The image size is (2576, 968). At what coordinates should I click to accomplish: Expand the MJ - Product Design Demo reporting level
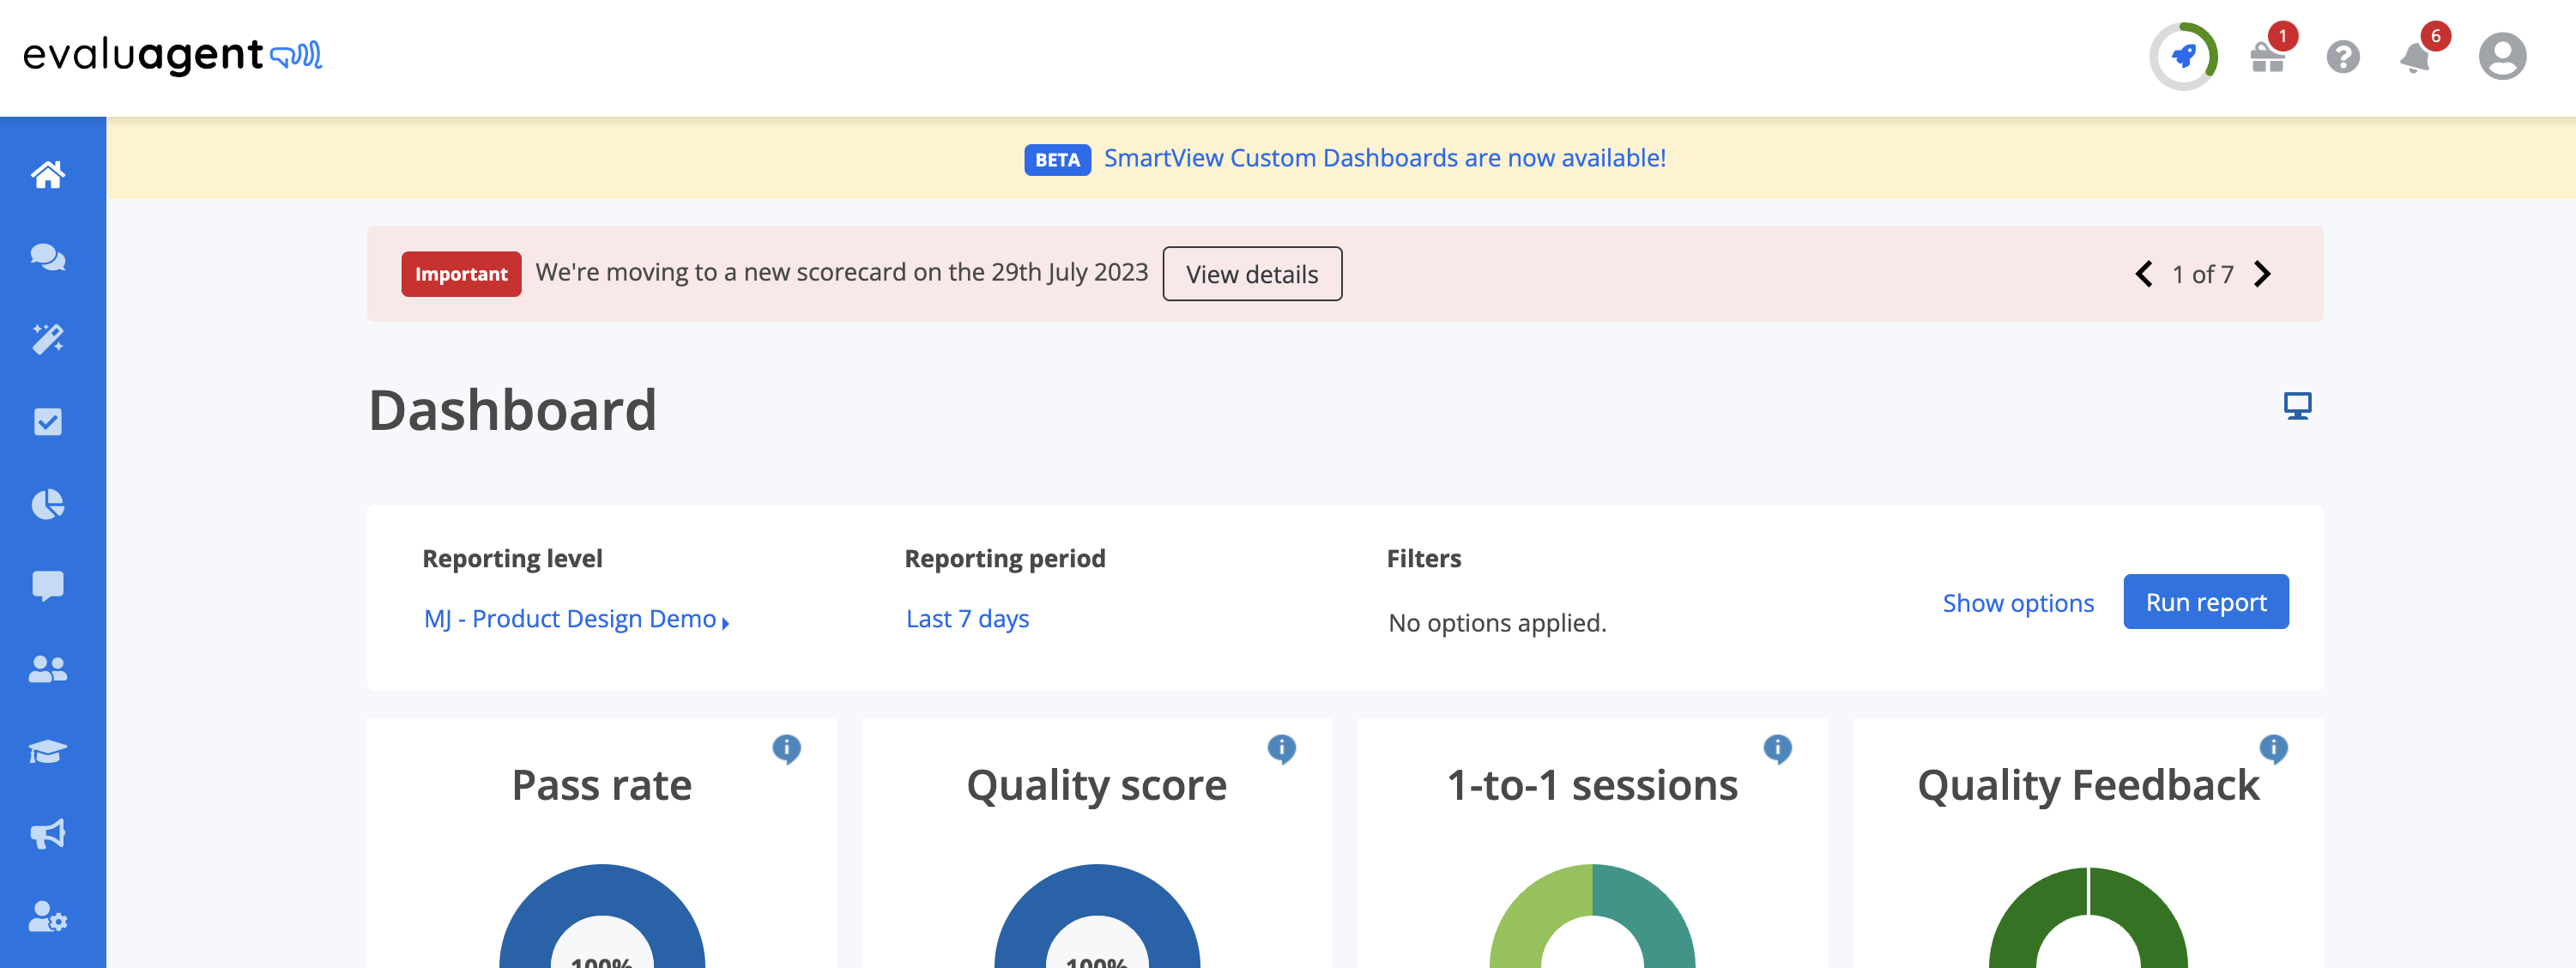pos(577,619)
